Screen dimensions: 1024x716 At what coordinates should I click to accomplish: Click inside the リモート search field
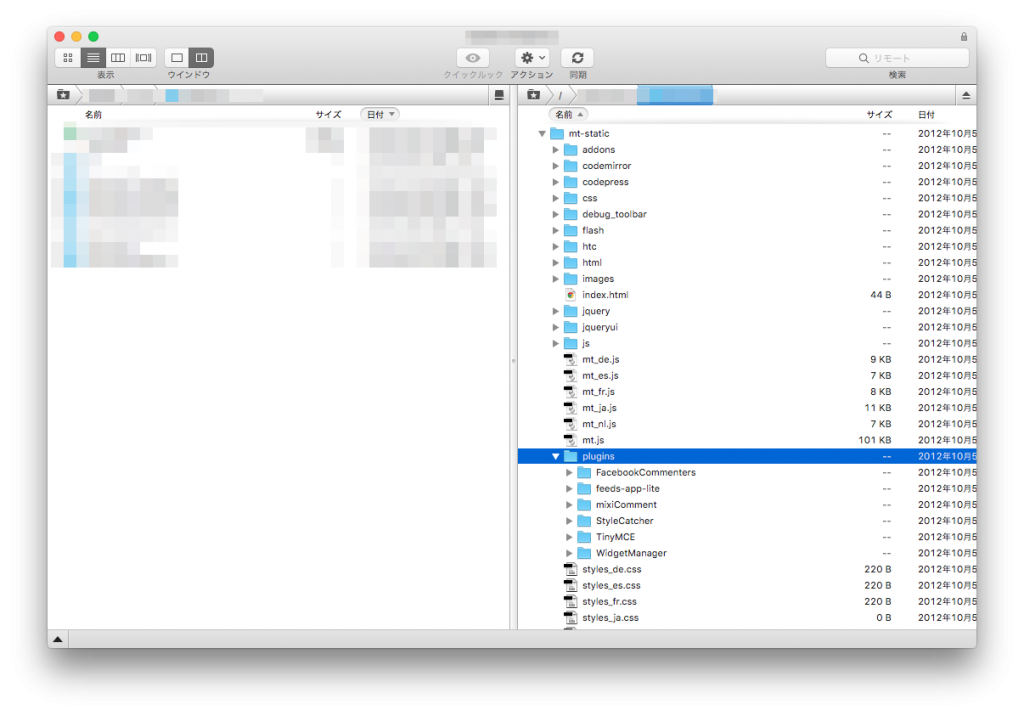897,57
